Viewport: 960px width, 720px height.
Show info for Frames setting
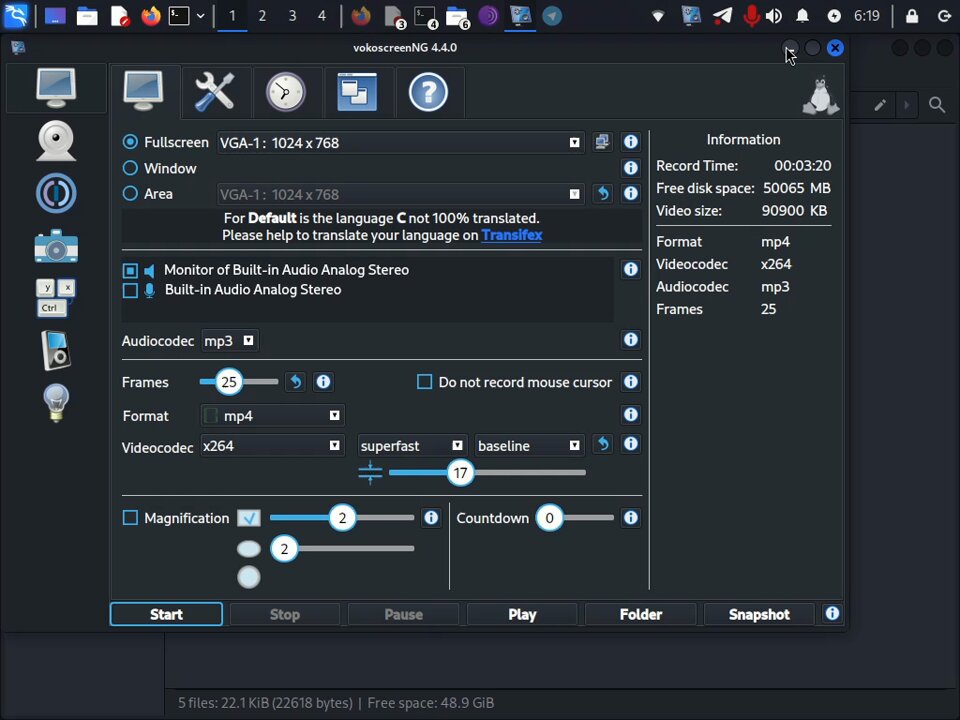point(323,382)
